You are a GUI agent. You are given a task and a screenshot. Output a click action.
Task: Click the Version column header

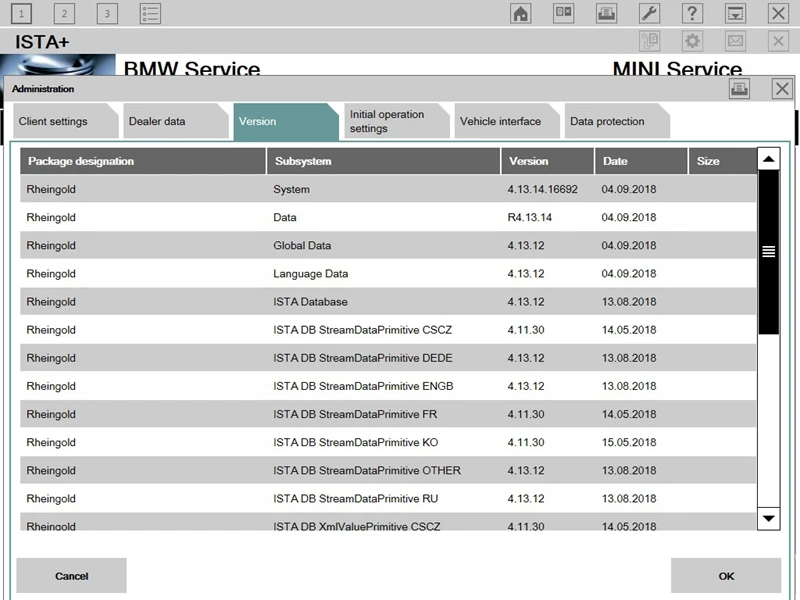547,161
